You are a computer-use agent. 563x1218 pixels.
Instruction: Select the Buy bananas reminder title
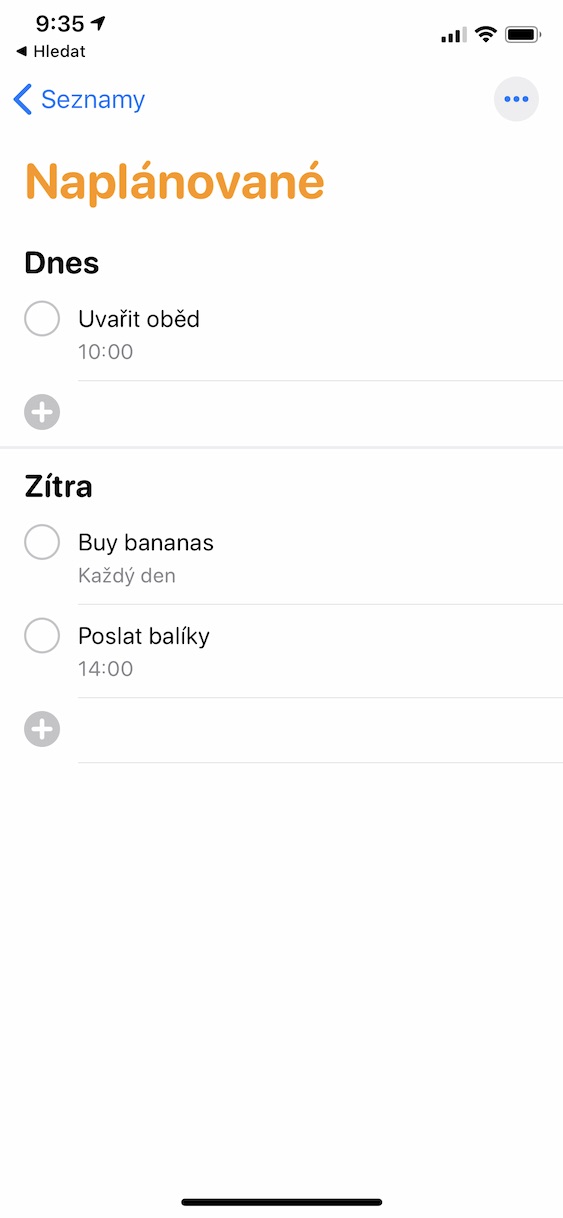(x=146, y=543)
